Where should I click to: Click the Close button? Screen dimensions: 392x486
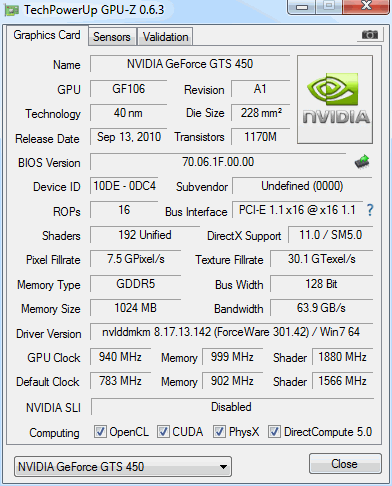pyautogui.click(x=345, y=464)
